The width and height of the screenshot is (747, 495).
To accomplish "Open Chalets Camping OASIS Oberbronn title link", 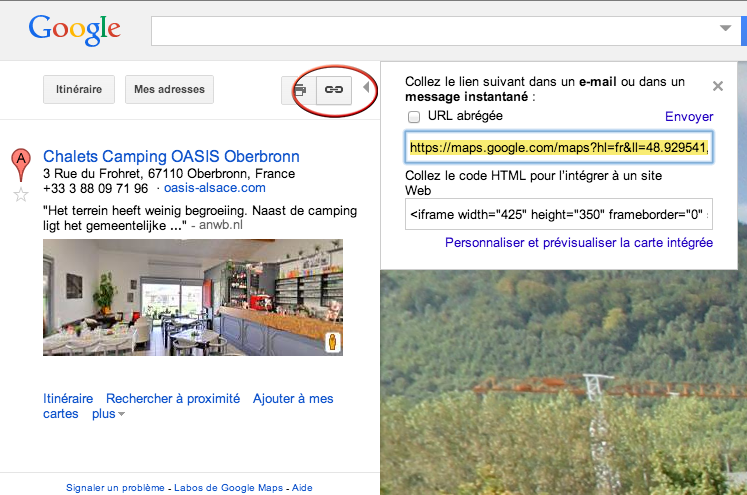I will [171, 156].
